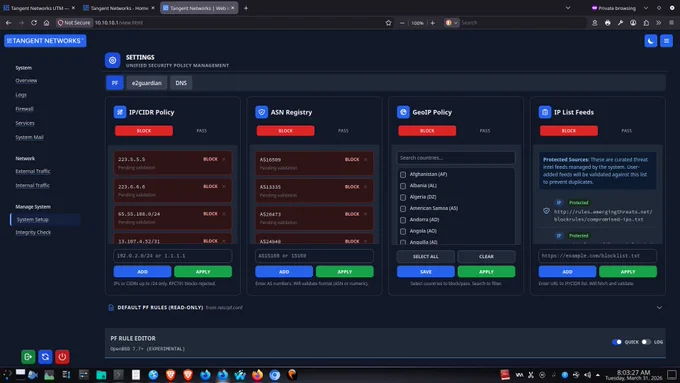Check the Algeria (DZ) checkbox
This screenshot has height=383, width=680.
click(403, 197)
